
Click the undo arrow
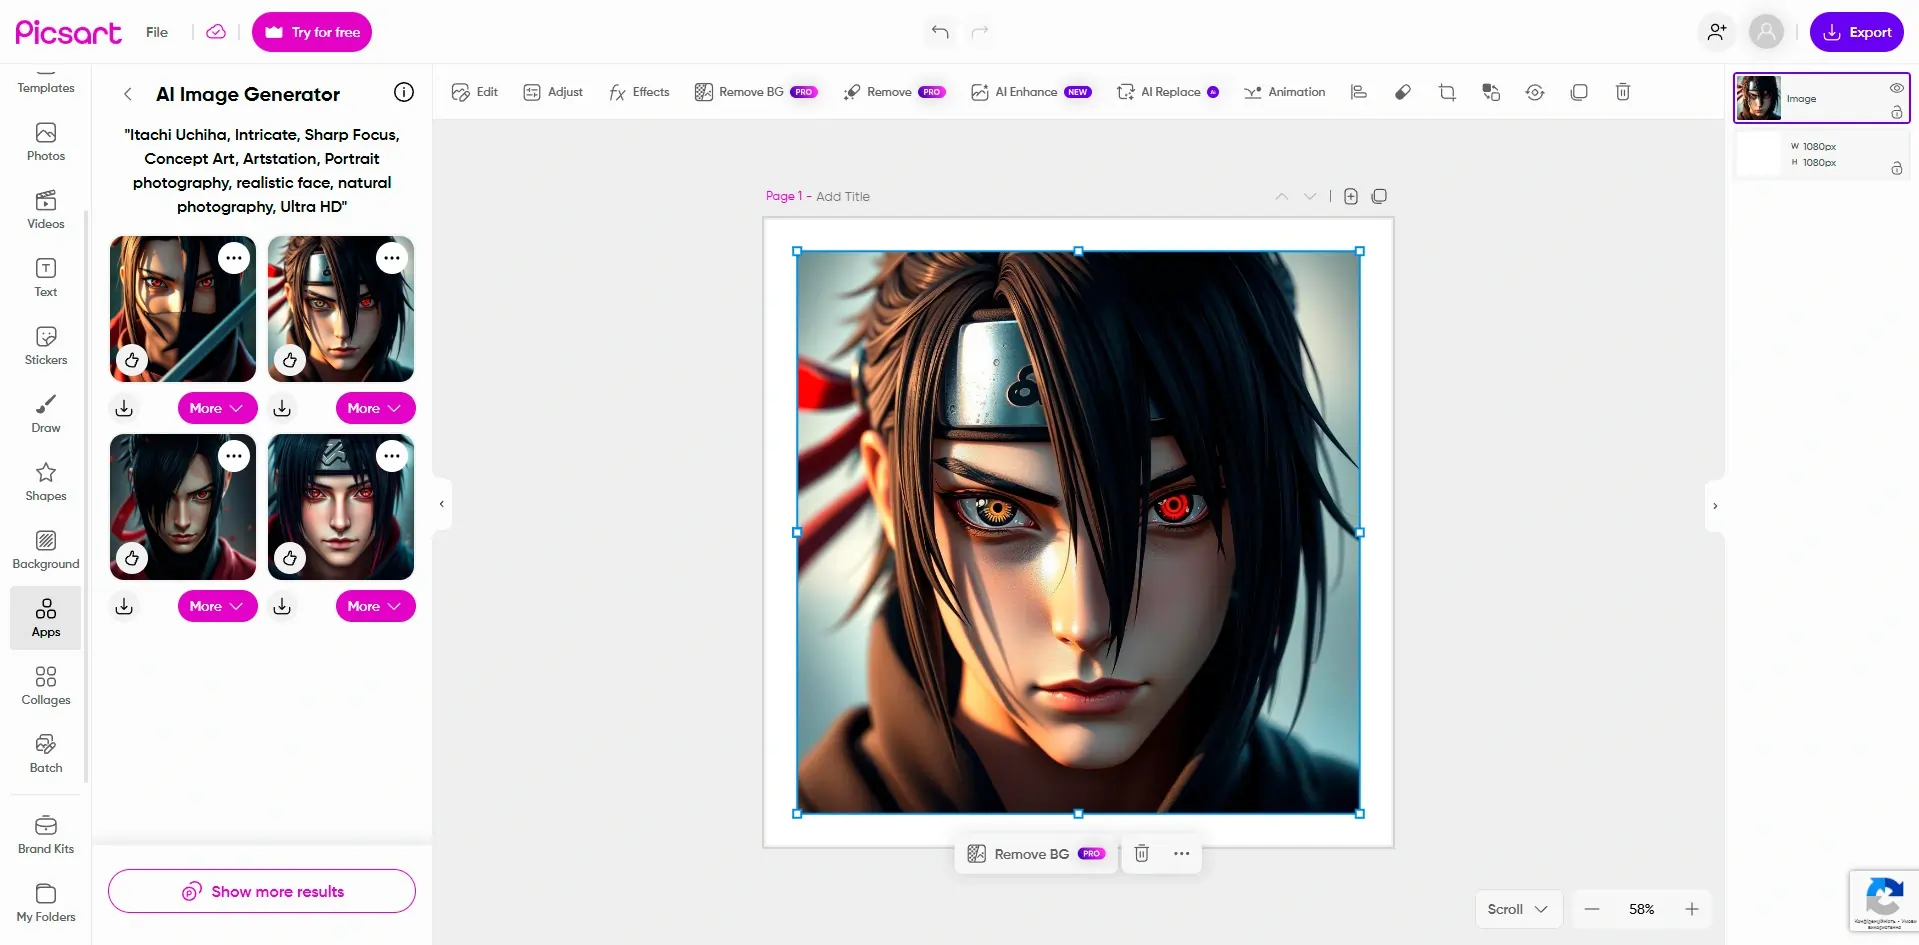pos(940,32)
